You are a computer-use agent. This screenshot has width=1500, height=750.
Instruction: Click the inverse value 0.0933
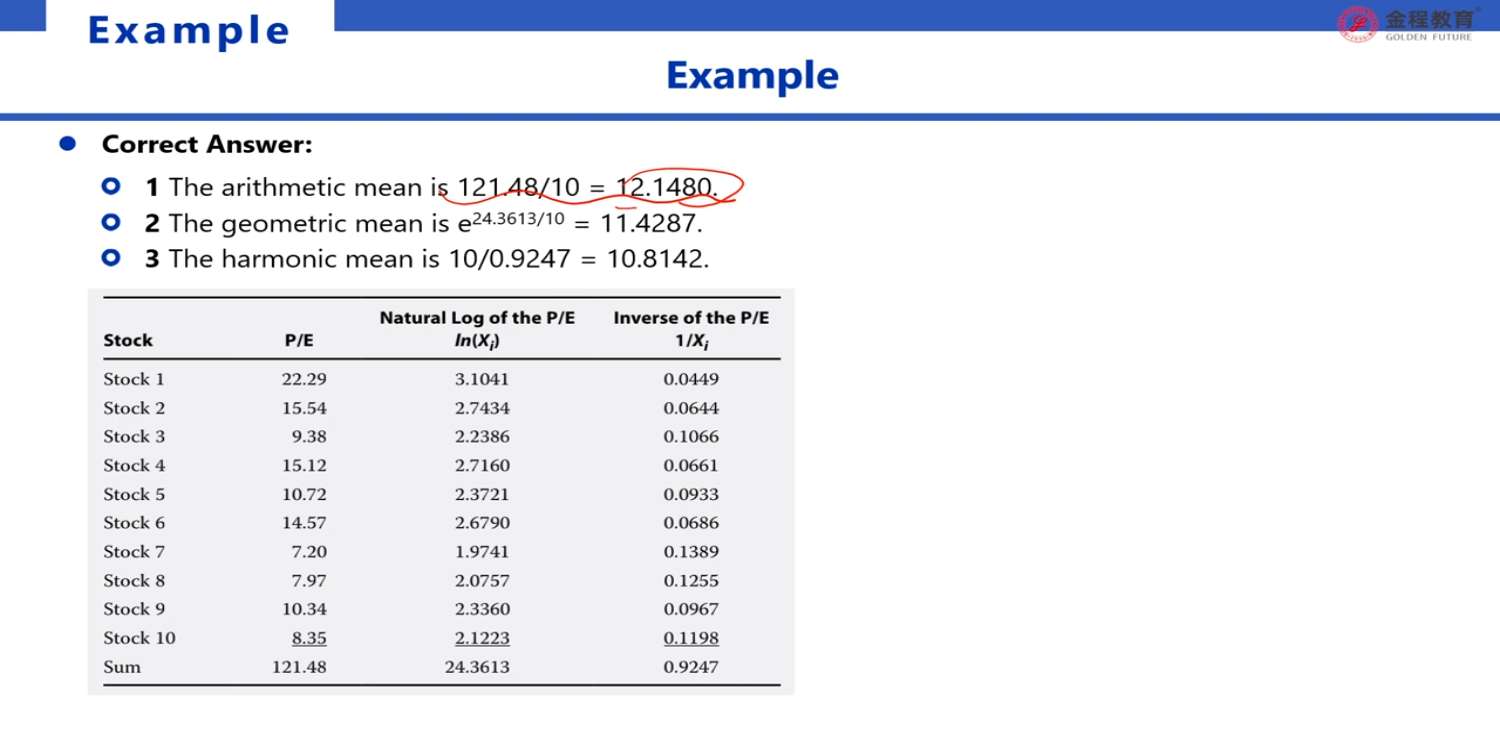(691, 494)
